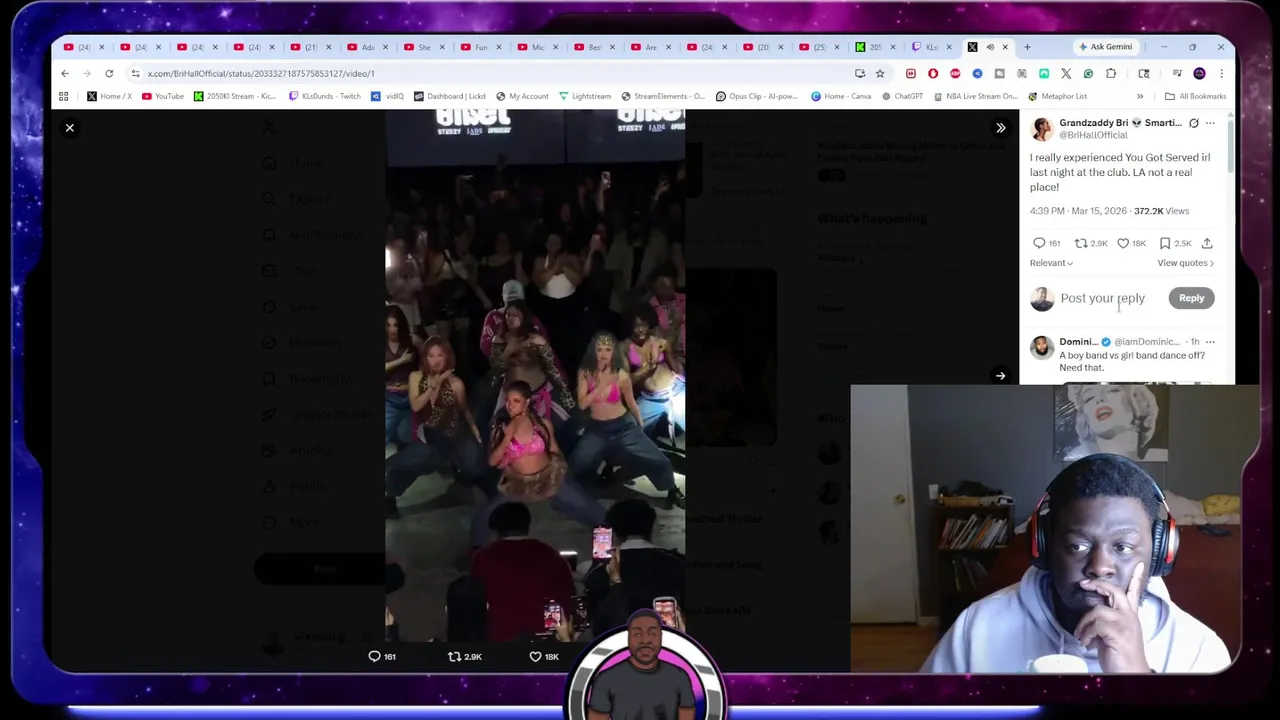Image resolution: width=1280 pixels, height=720 pixels.
Task: Open the My Account bookmark
Action: coord(522,96)
